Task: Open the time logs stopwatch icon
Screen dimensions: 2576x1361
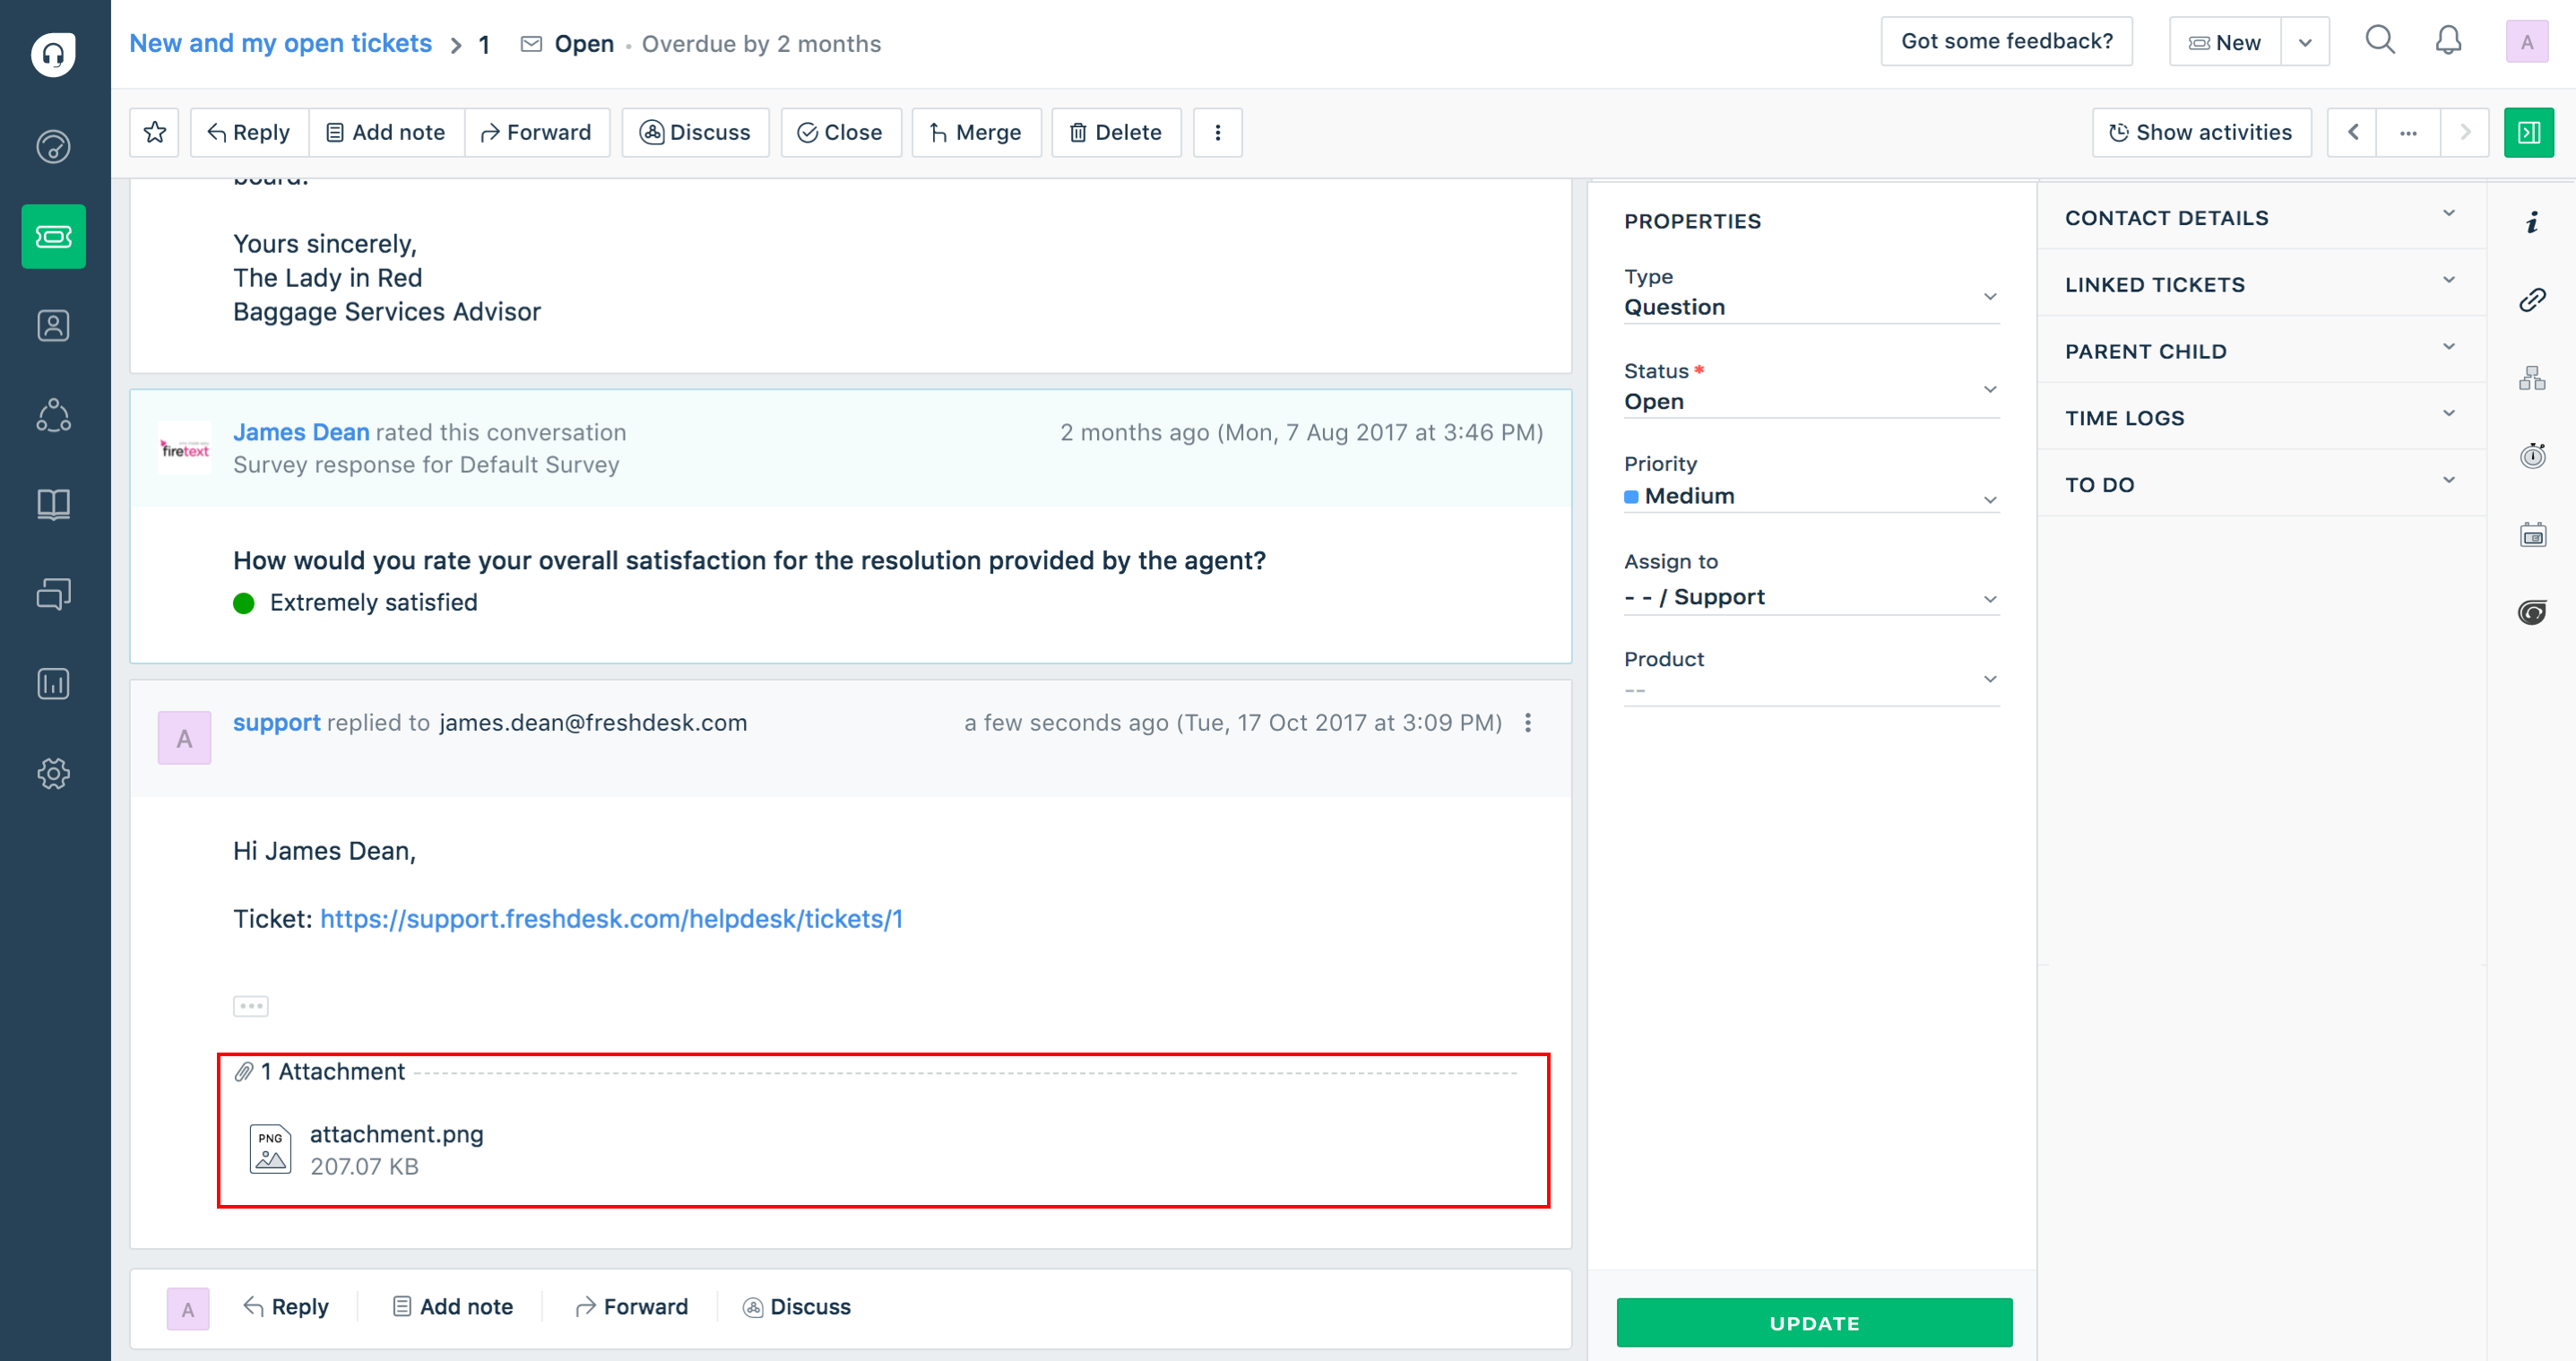Action: (2532, 456)
